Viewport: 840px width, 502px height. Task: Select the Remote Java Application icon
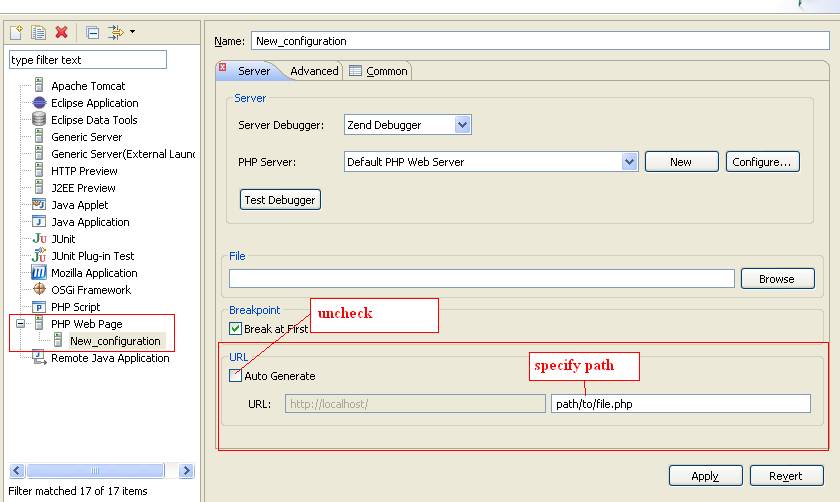pos(39,357)
